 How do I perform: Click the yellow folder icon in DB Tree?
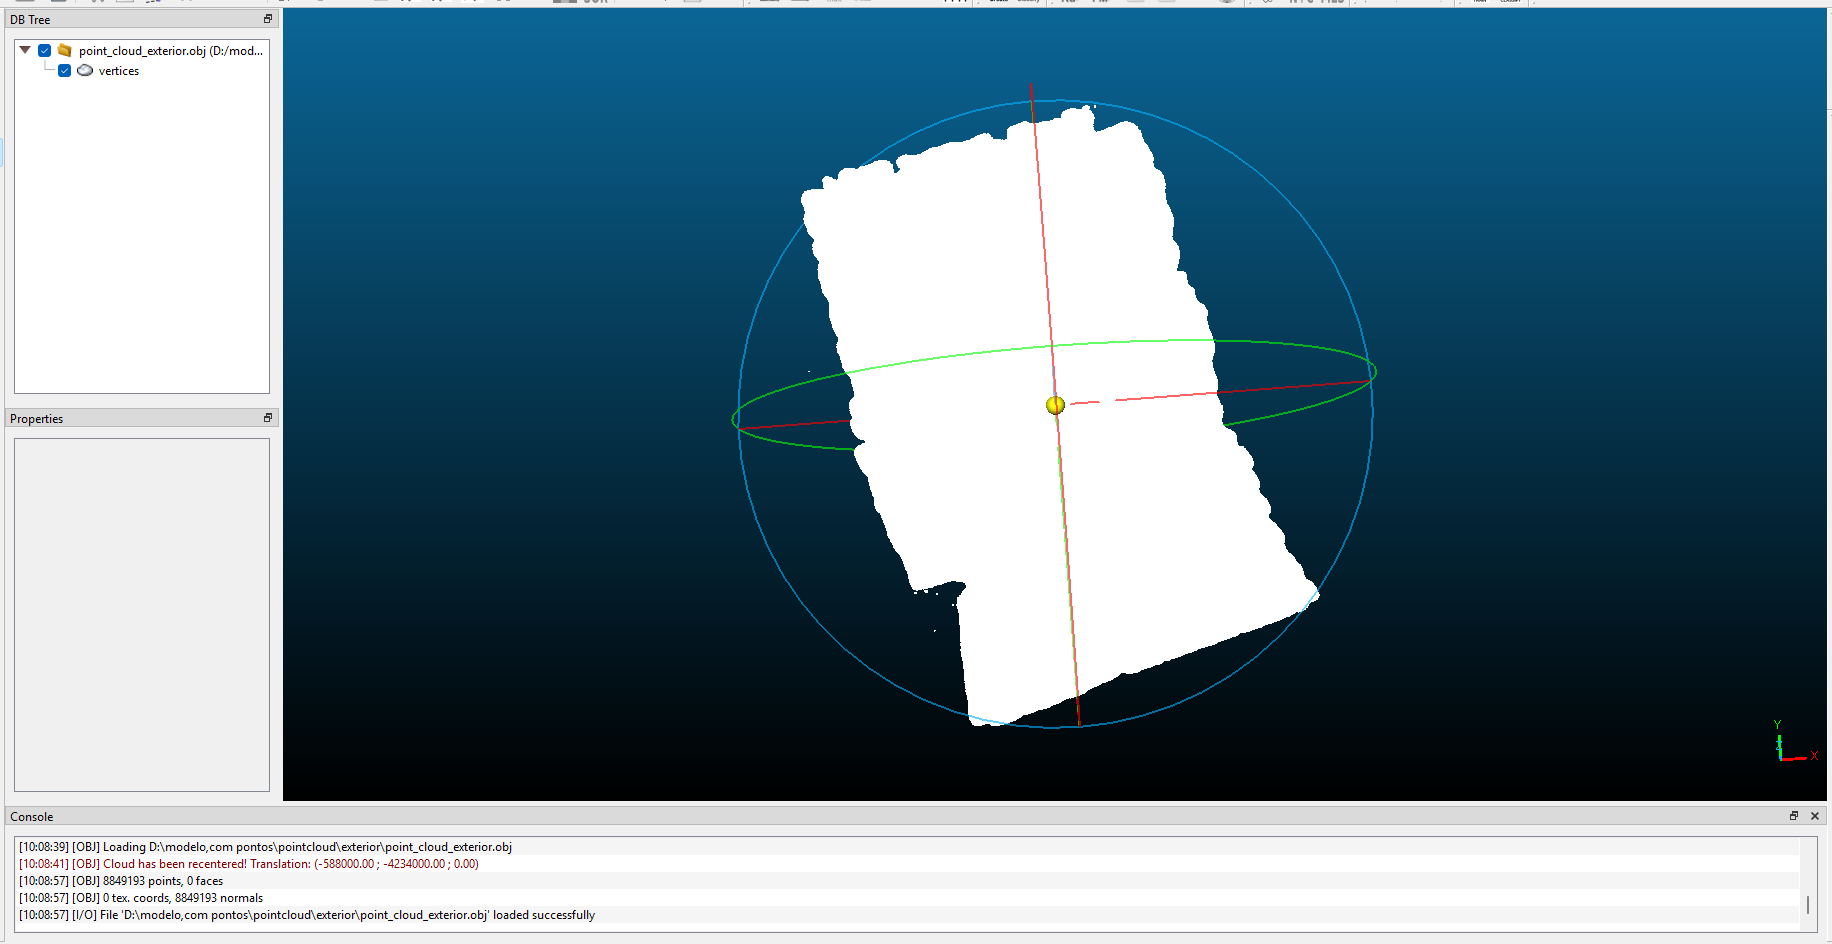coord(65,50)
